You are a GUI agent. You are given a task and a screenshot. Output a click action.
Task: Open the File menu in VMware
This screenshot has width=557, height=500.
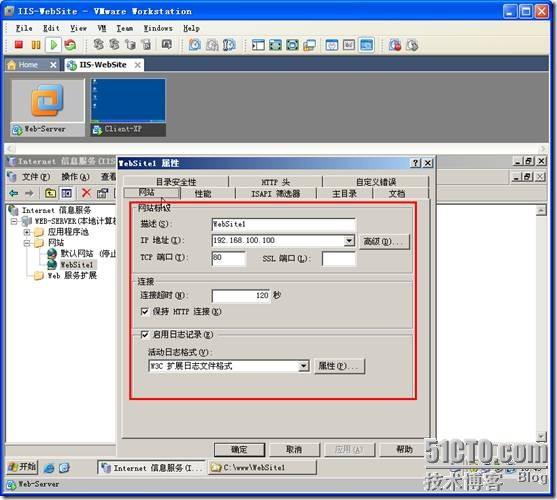pyautogui.click(x=24, y=28)
